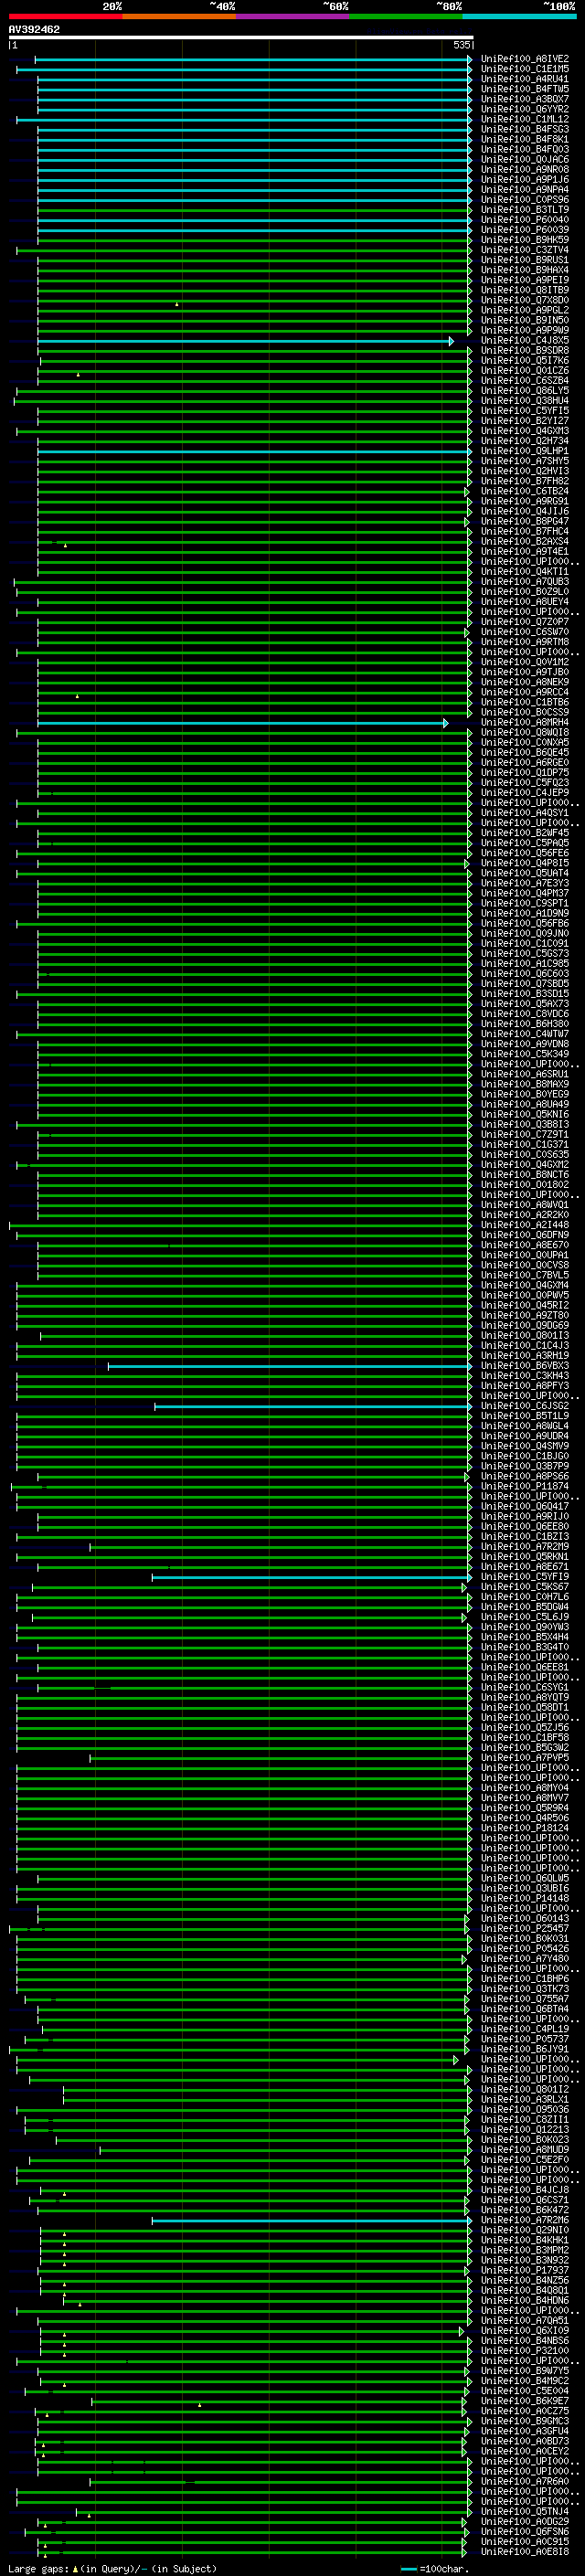Click the UniRef100_B4FQ03 label
Image resolution: width=585 pixels, height=2576 pixels.
(x=525, y=149)
